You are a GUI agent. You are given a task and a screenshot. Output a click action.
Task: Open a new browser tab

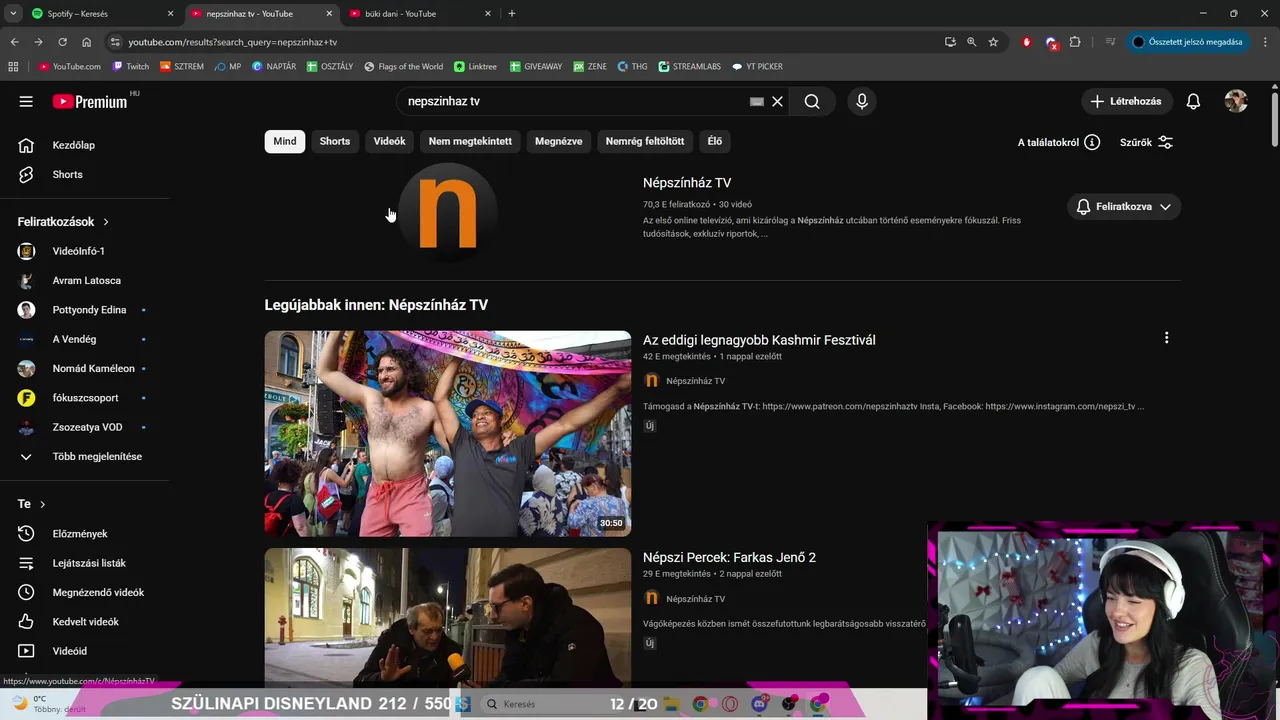(512, 14)
